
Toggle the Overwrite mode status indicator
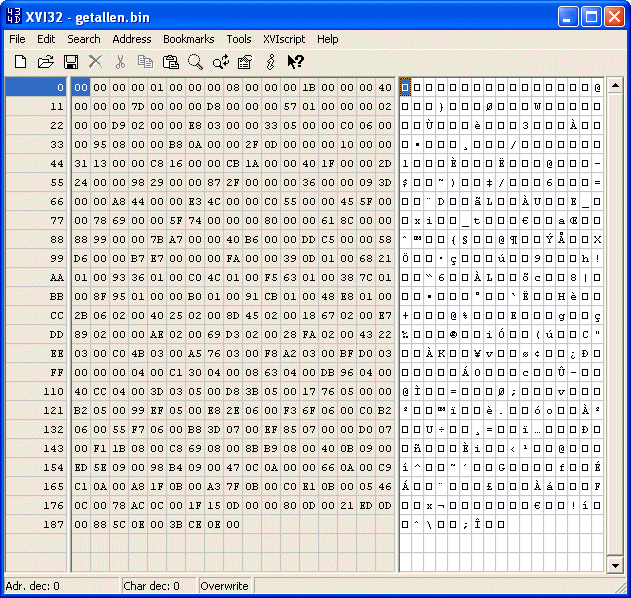click(x=224, y=586)
